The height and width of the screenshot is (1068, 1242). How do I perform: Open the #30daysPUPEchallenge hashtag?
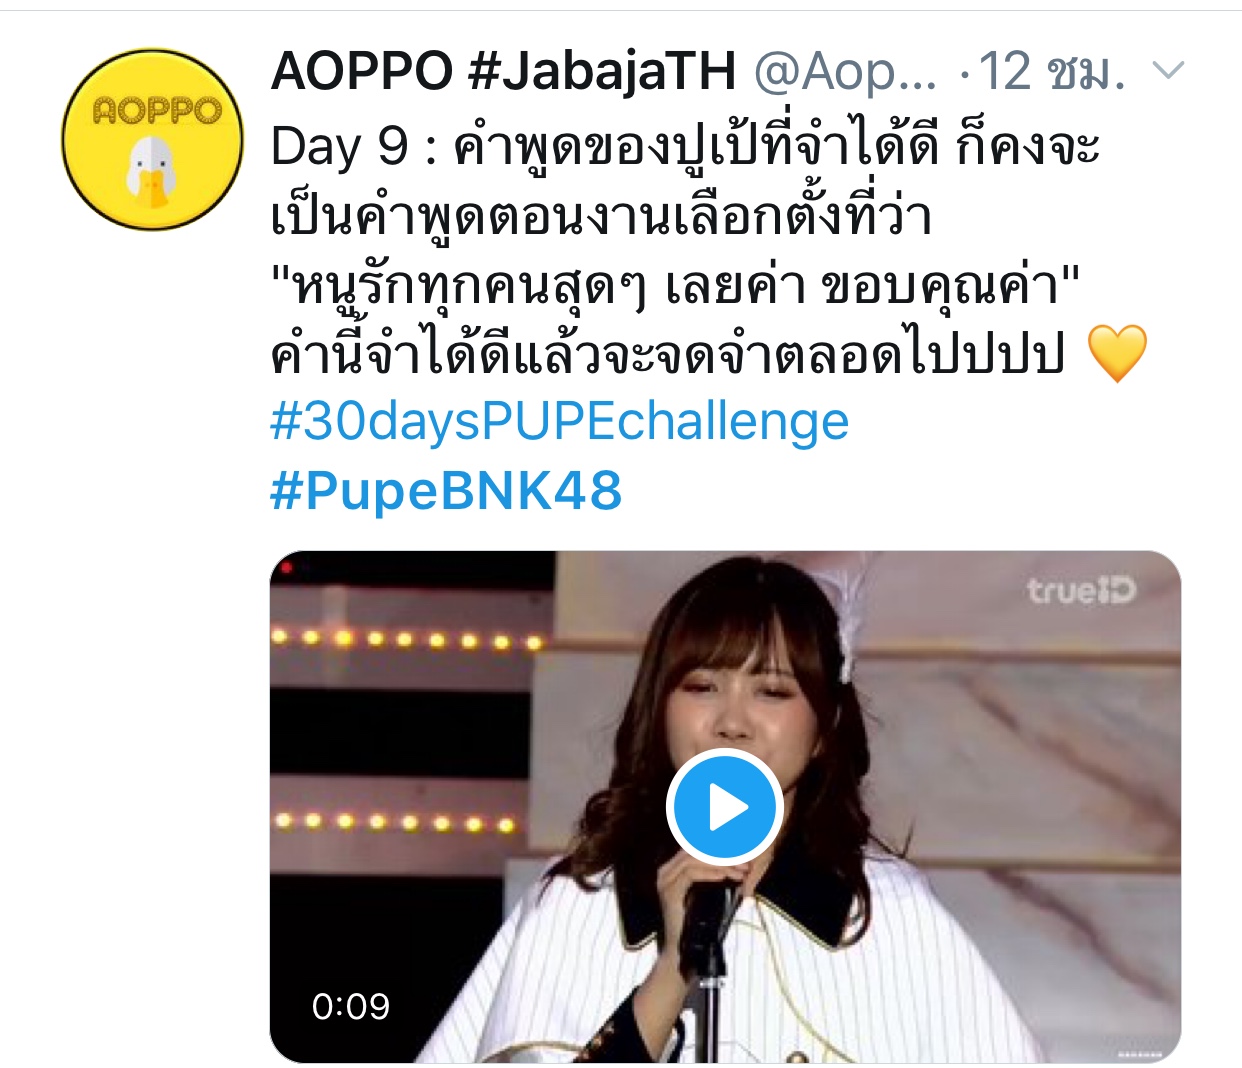[x=560, y=421]
